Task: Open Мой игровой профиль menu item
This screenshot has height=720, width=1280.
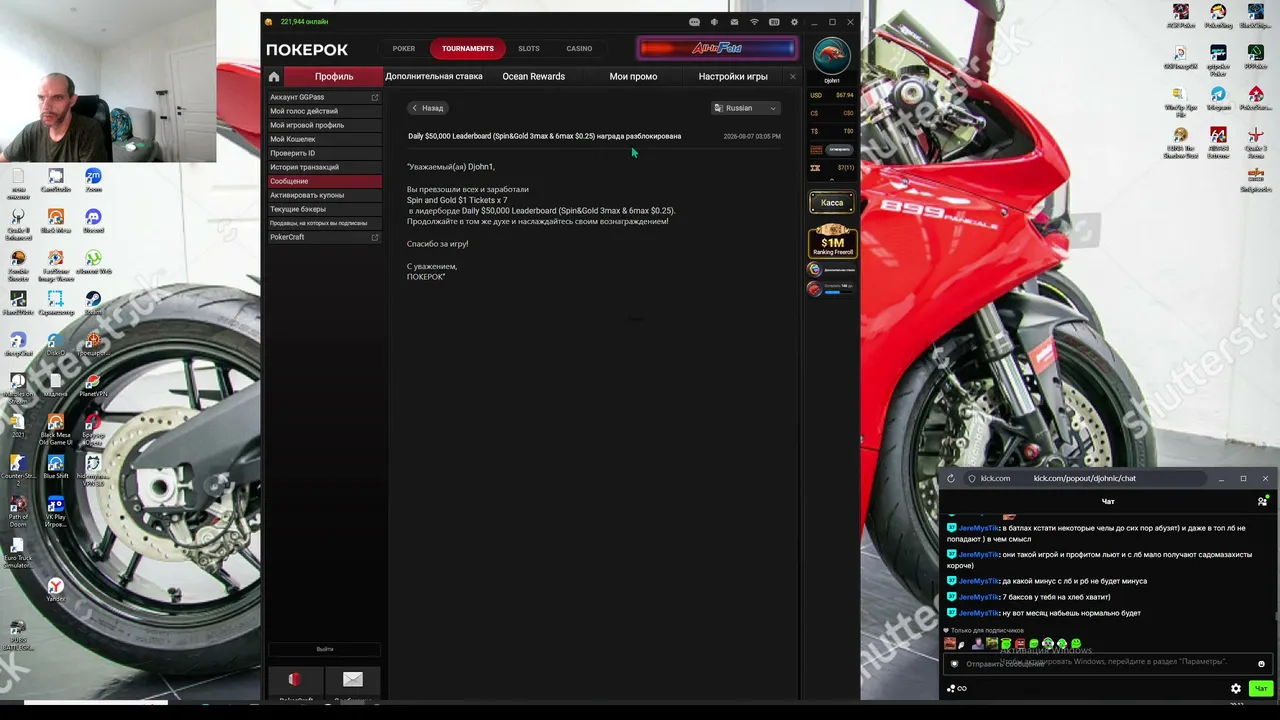Action: click(325, 125)
